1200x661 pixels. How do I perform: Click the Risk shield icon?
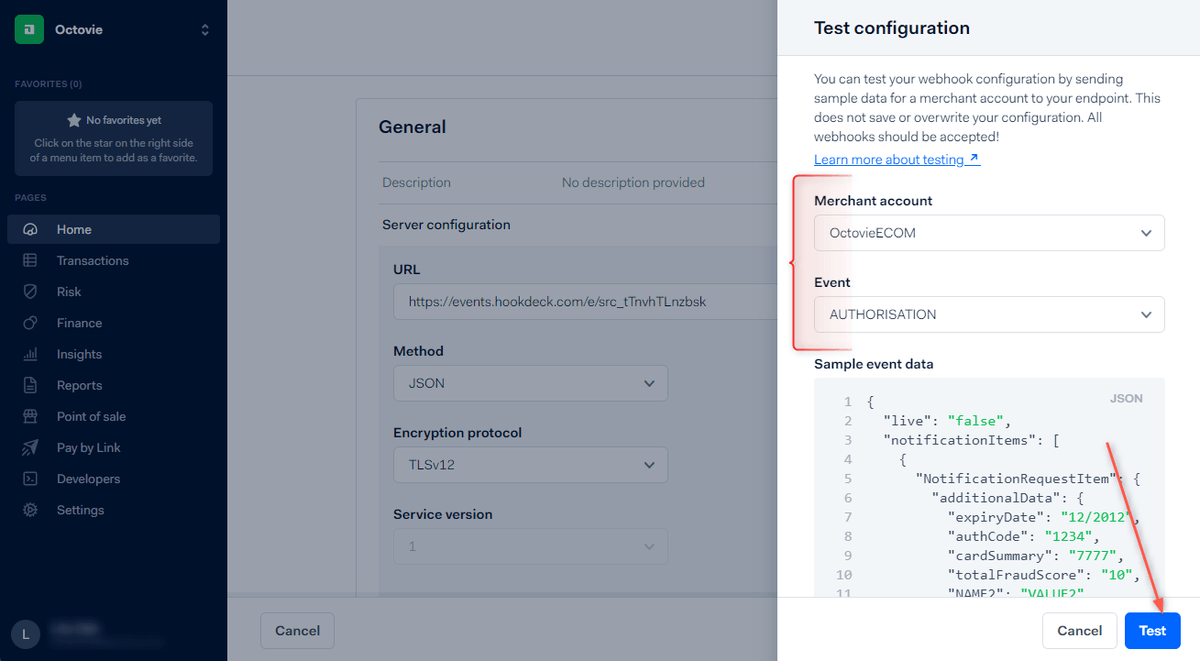click(x=30, y=292)
